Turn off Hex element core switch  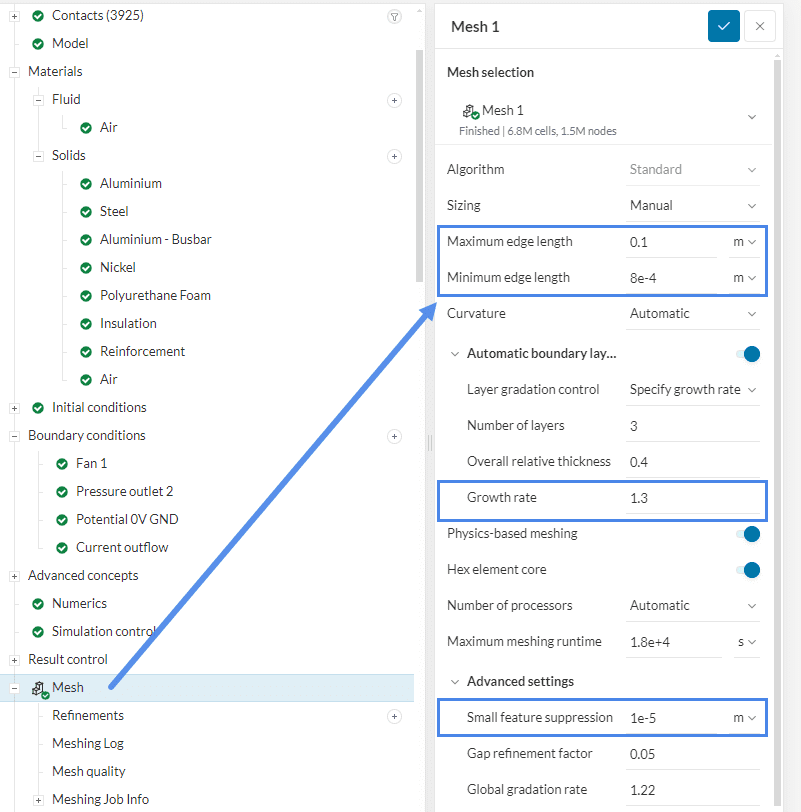747,570
